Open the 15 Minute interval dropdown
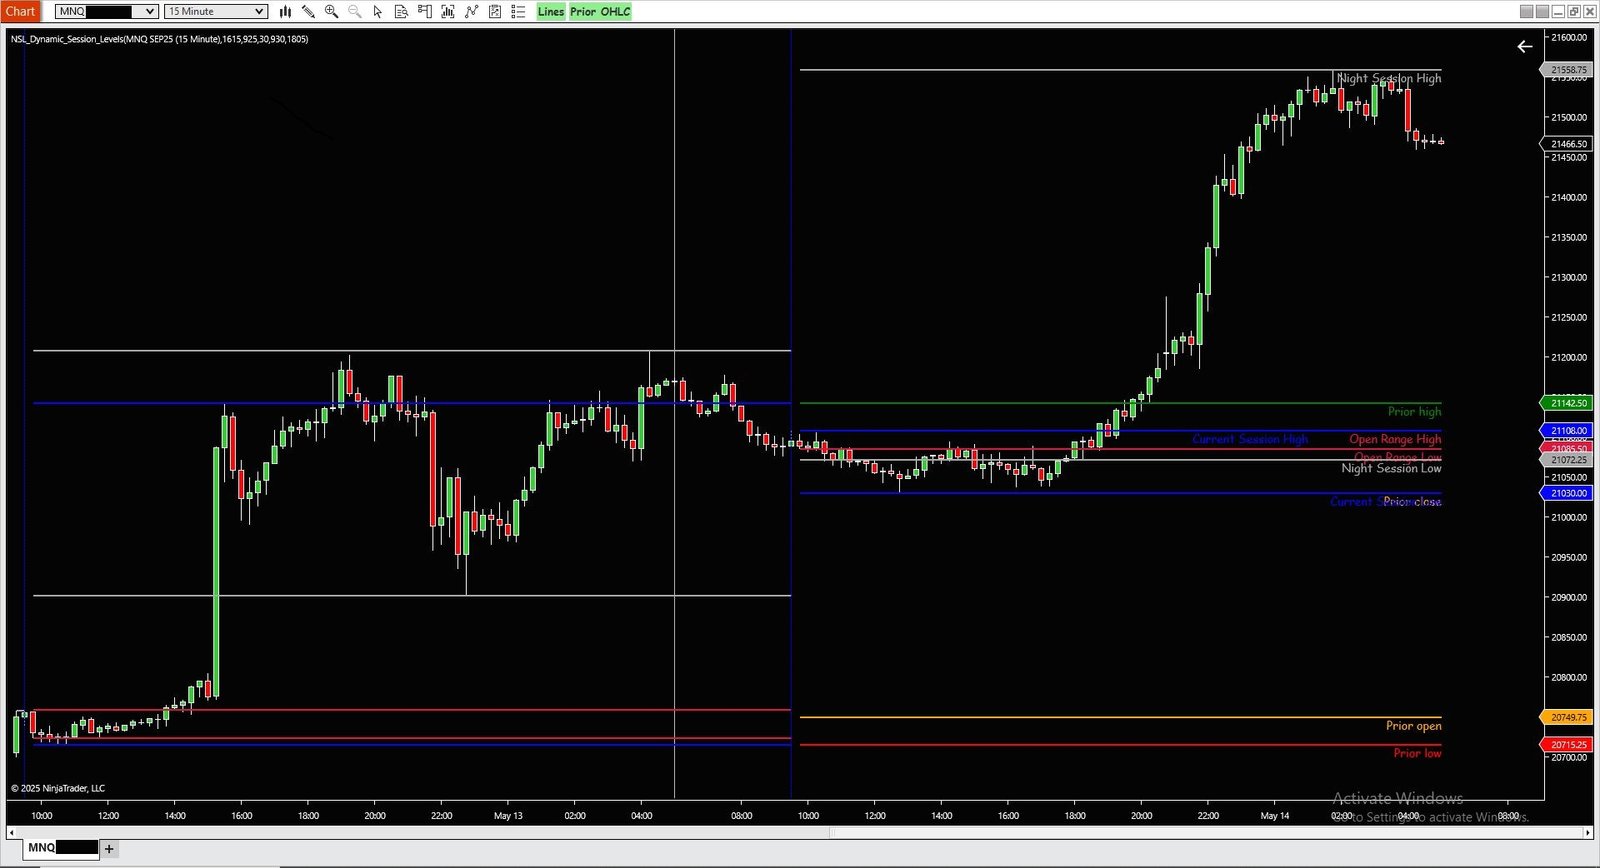The image size is (1600, 868). click(x=259, y=12)
